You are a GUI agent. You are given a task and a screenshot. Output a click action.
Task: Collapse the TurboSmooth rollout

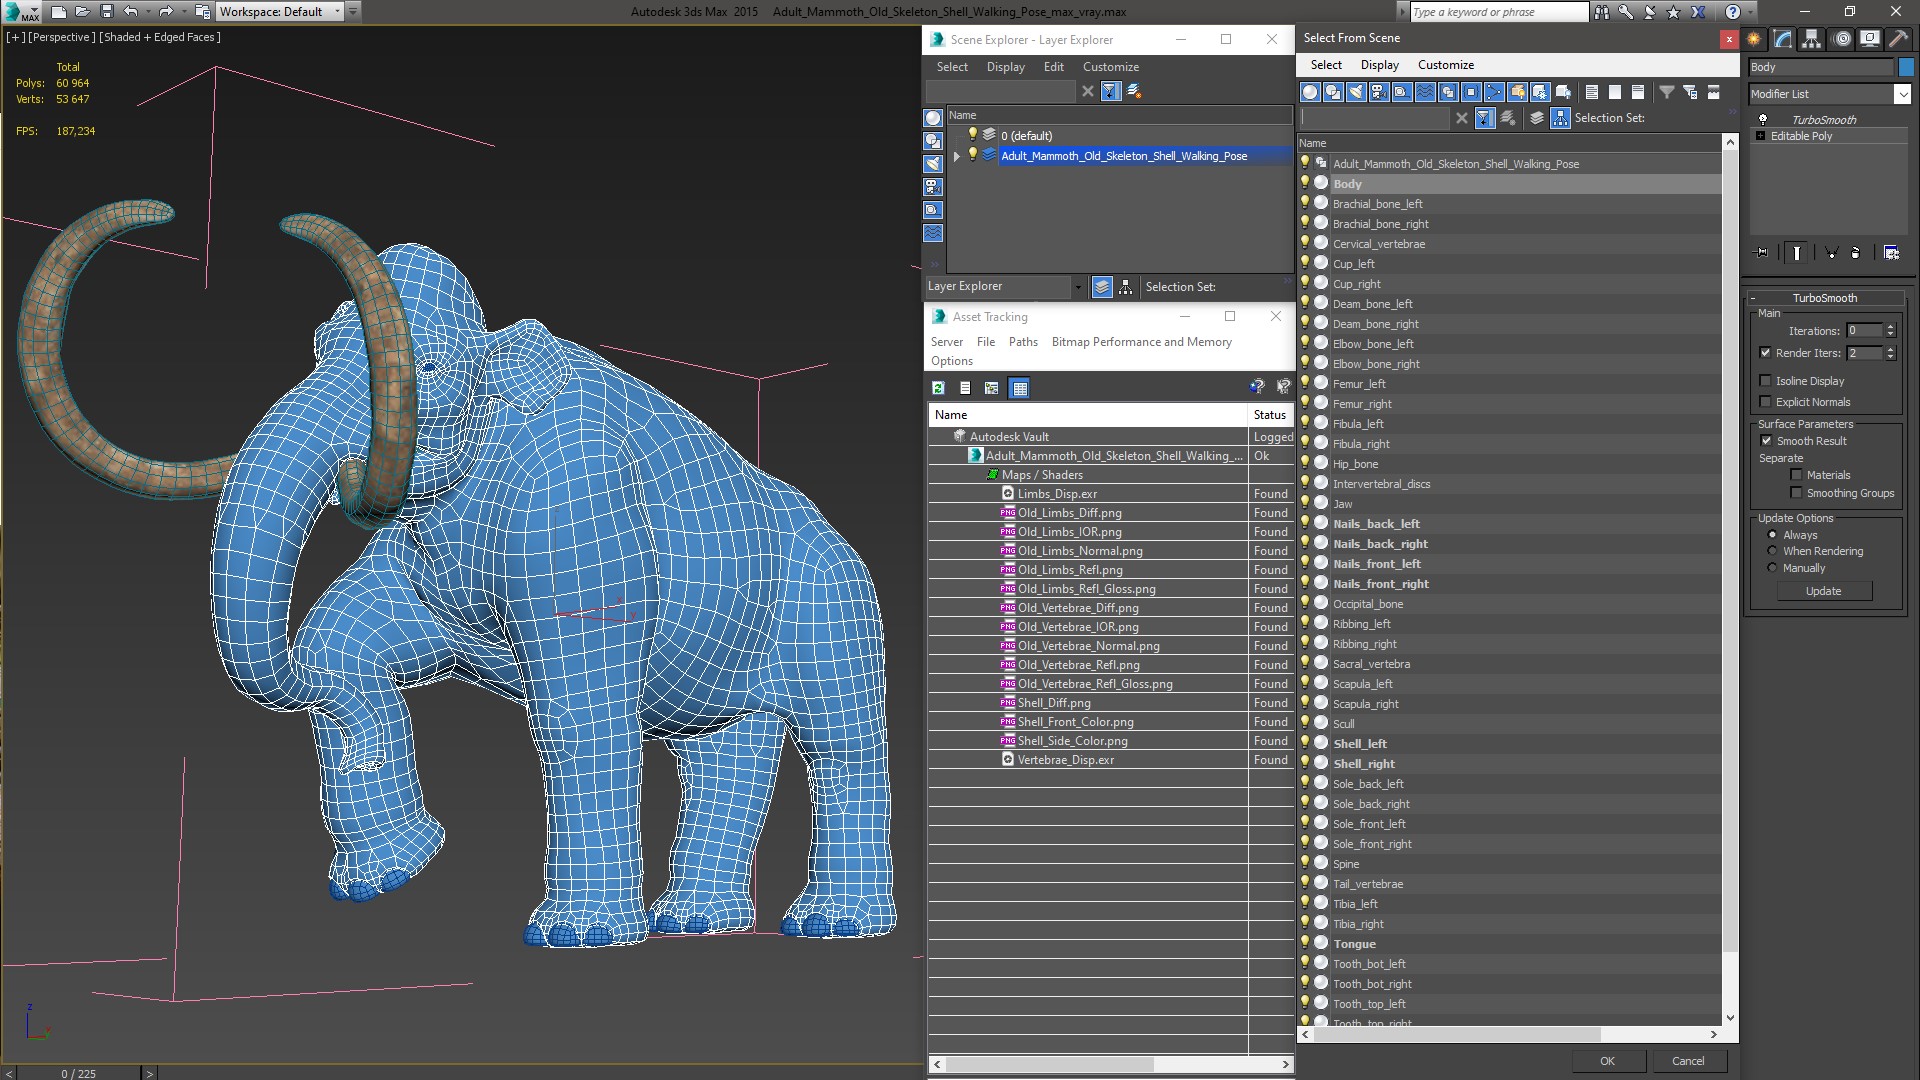[1824, 298]
